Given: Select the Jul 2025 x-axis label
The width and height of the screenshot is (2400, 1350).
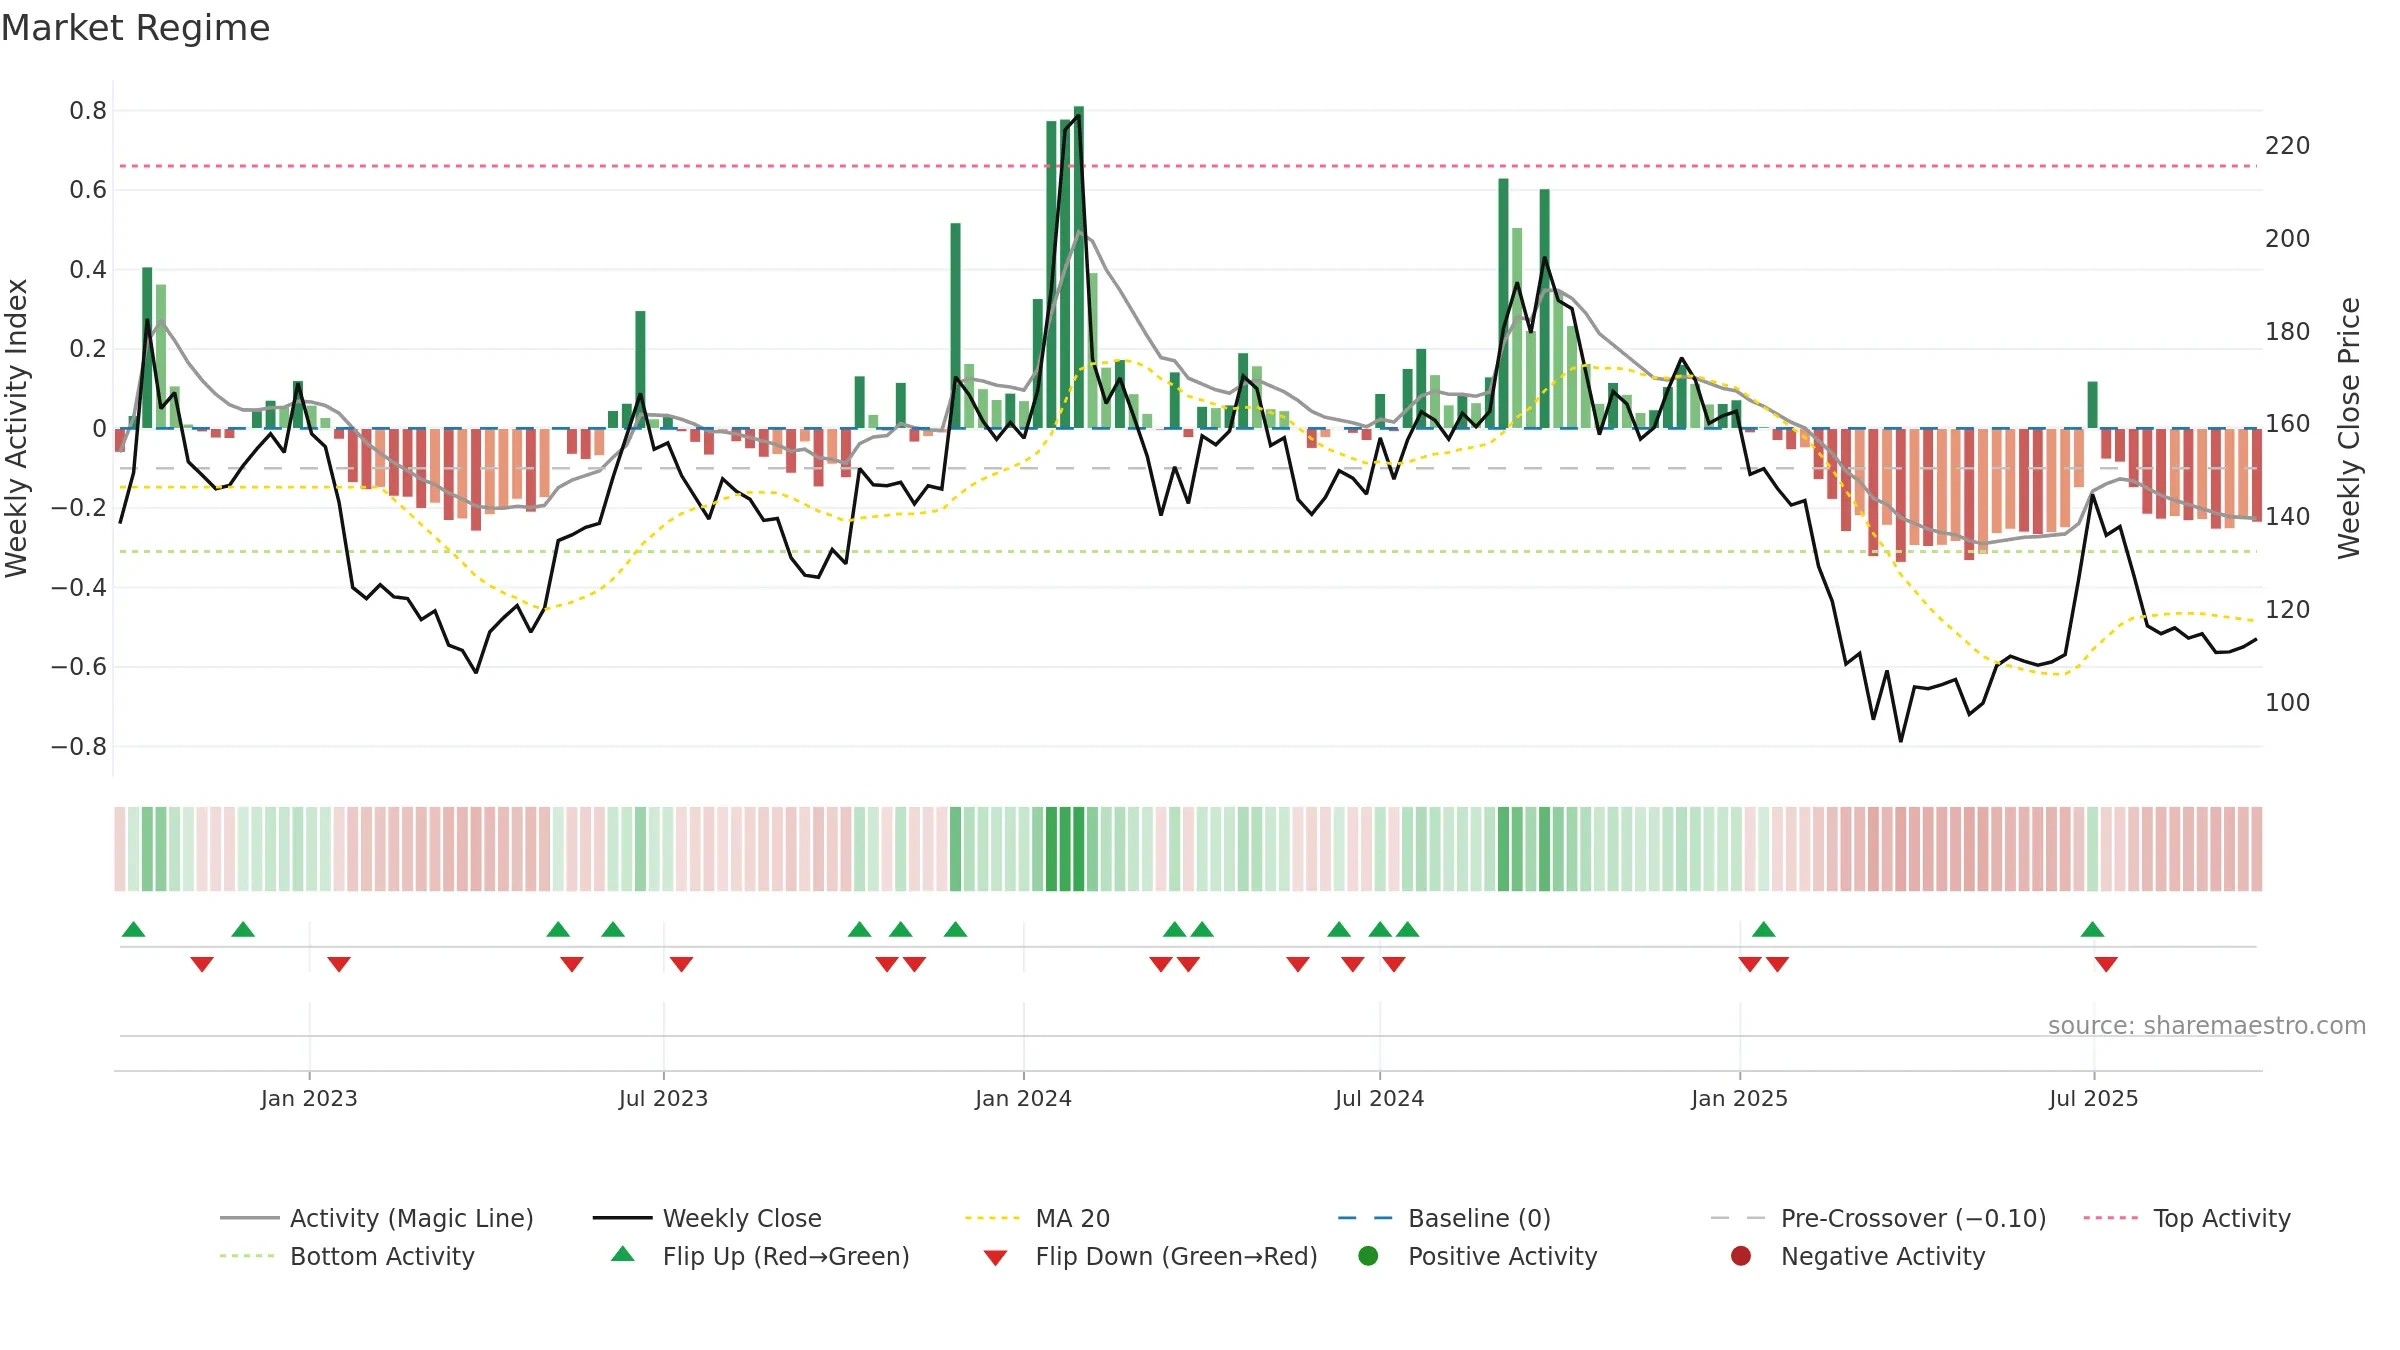Looking at the screenshot, I should click(2093, 1098).
